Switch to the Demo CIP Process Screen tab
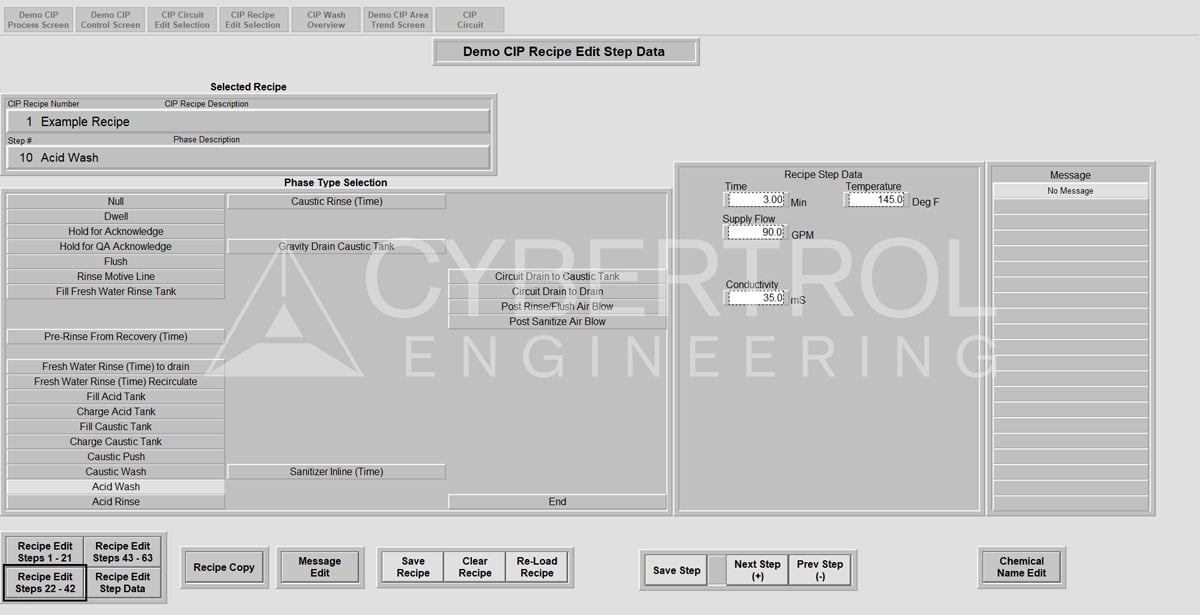Image resolution: width=1200 pixels, height=615 pixels. click(38, 18)
